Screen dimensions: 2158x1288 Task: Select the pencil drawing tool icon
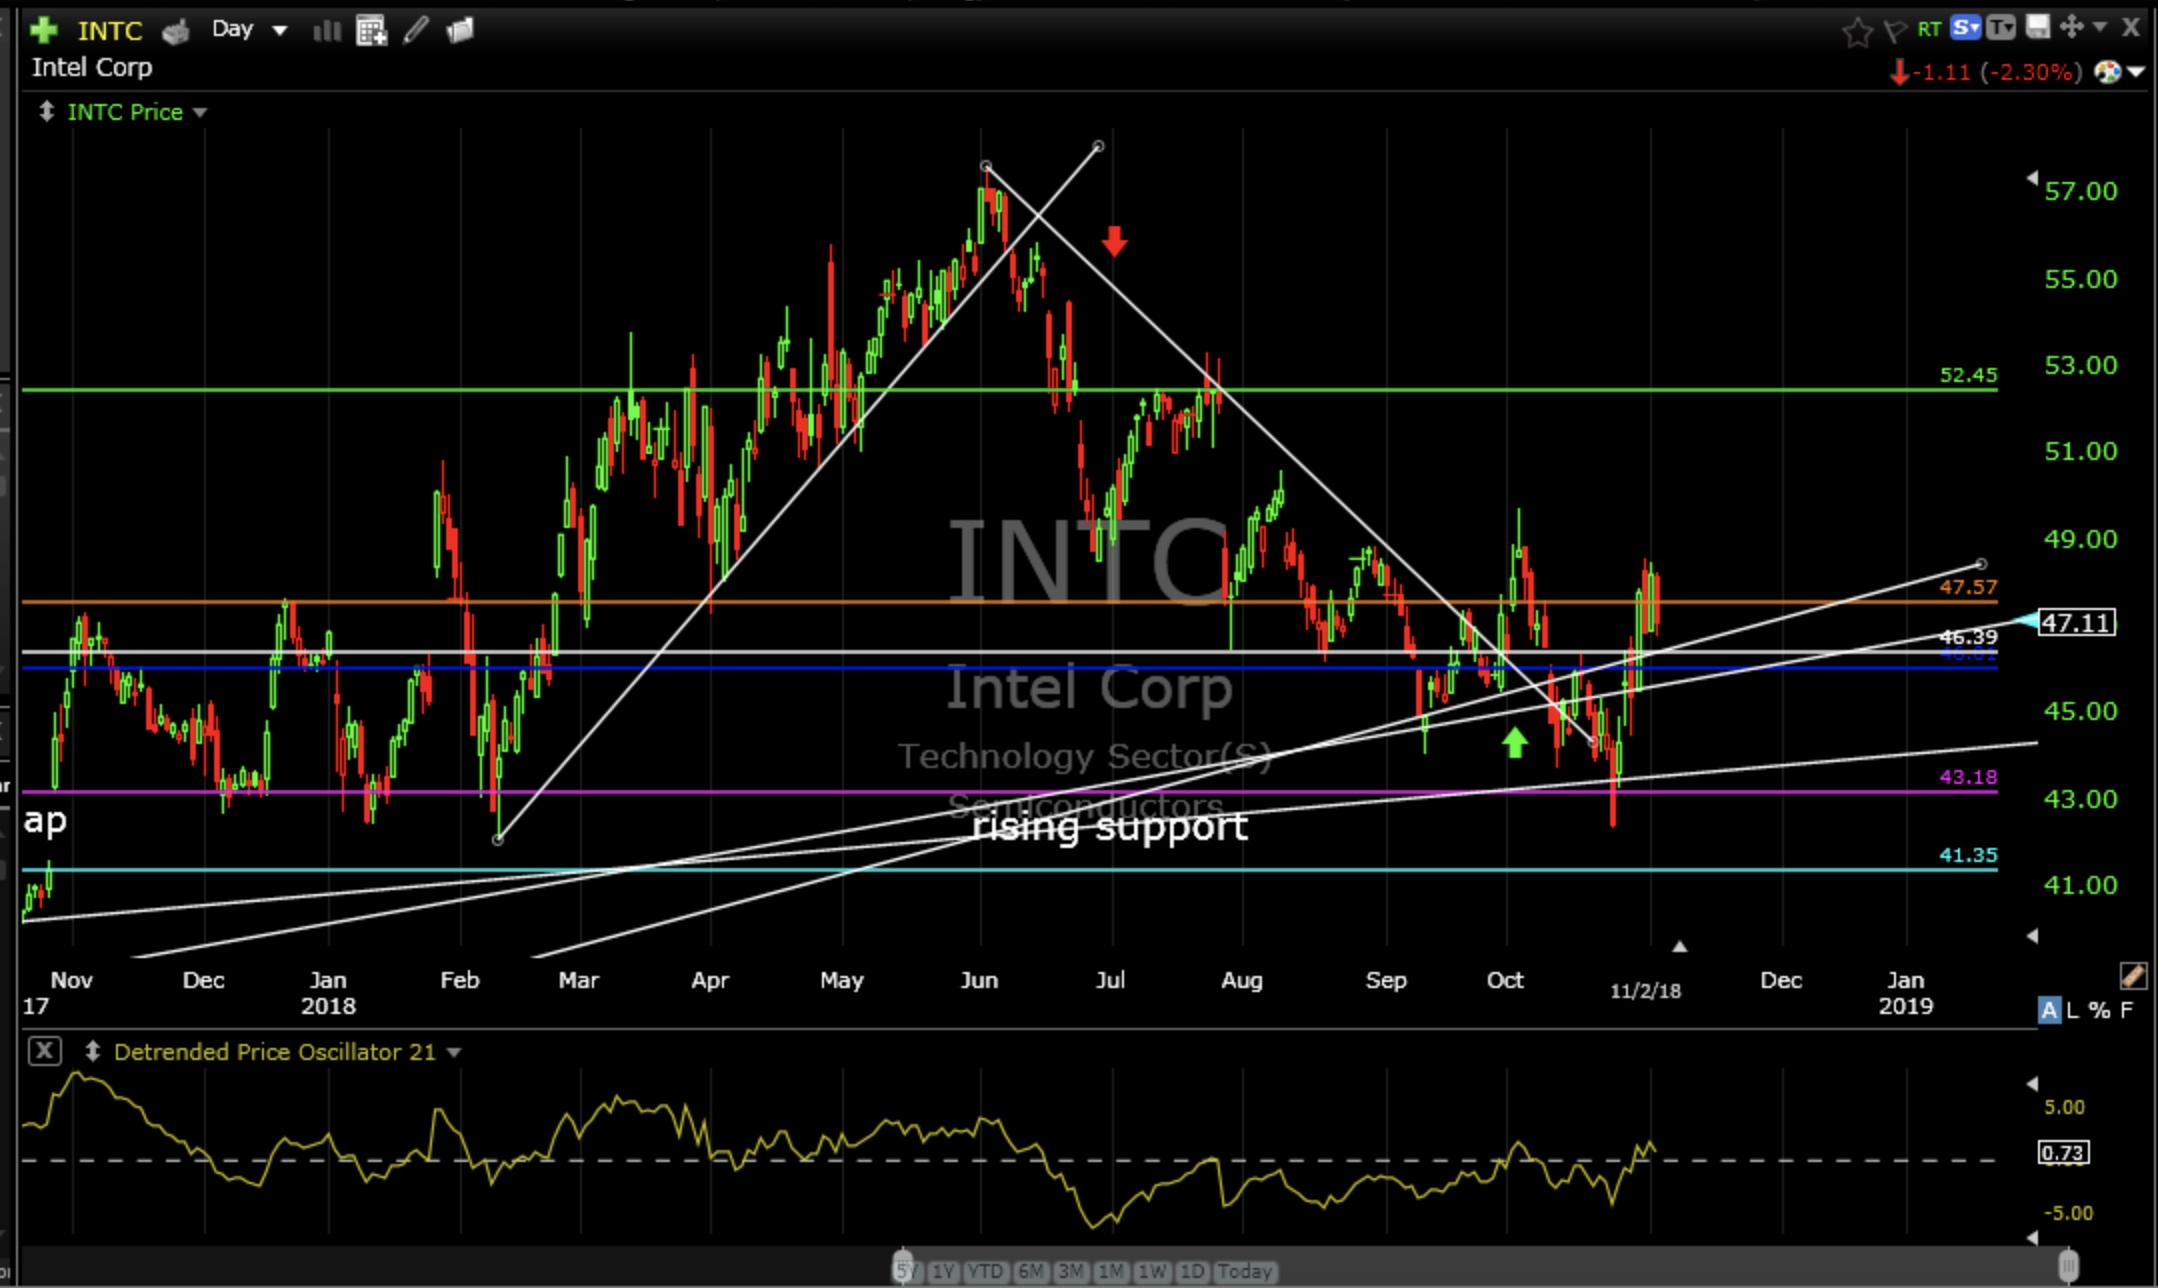tap(416, 30)
